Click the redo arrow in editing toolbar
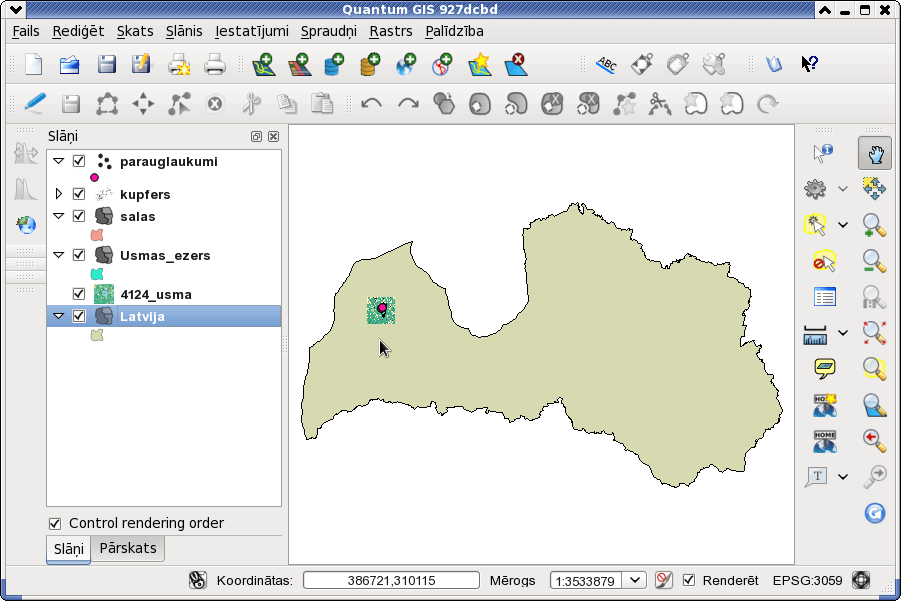This screenshot has height=601, width=901. 408,104
